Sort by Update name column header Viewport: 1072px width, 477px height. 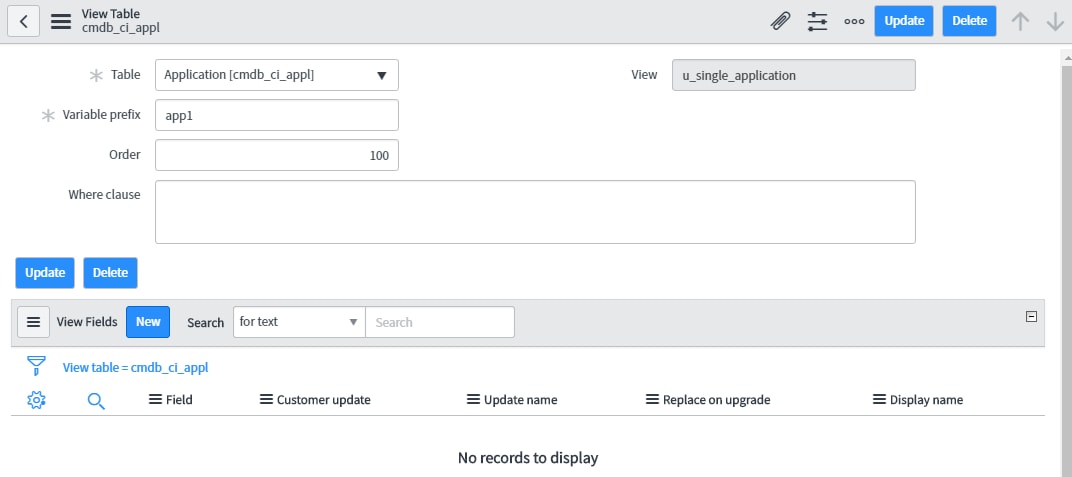(x=520, y=400)
